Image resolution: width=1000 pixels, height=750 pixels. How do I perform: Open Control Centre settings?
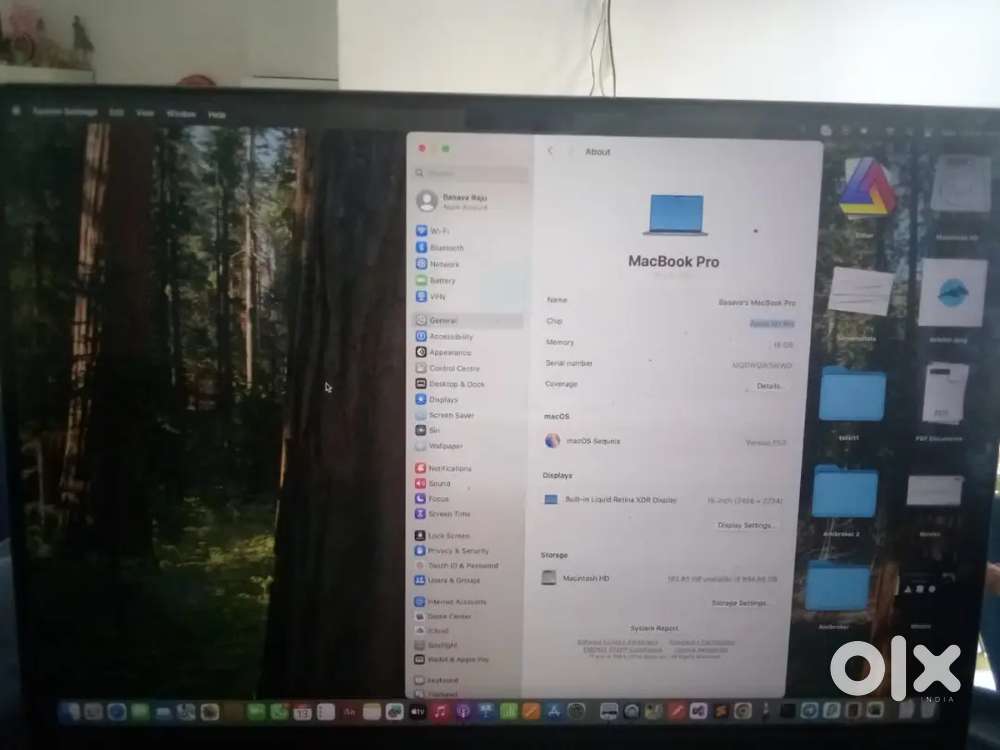(x=453, y=369)
